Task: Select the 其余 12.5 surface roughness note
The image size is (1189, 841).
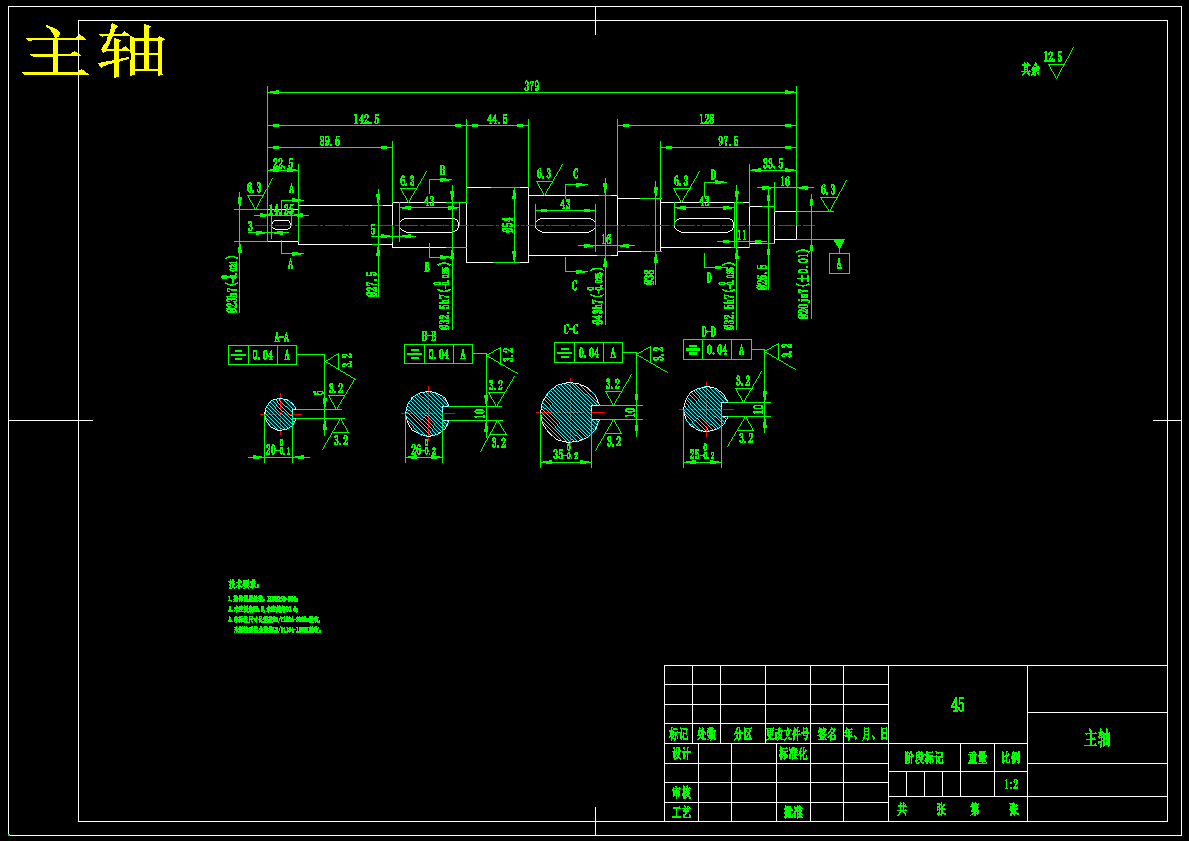Action: coord(1046,64)
